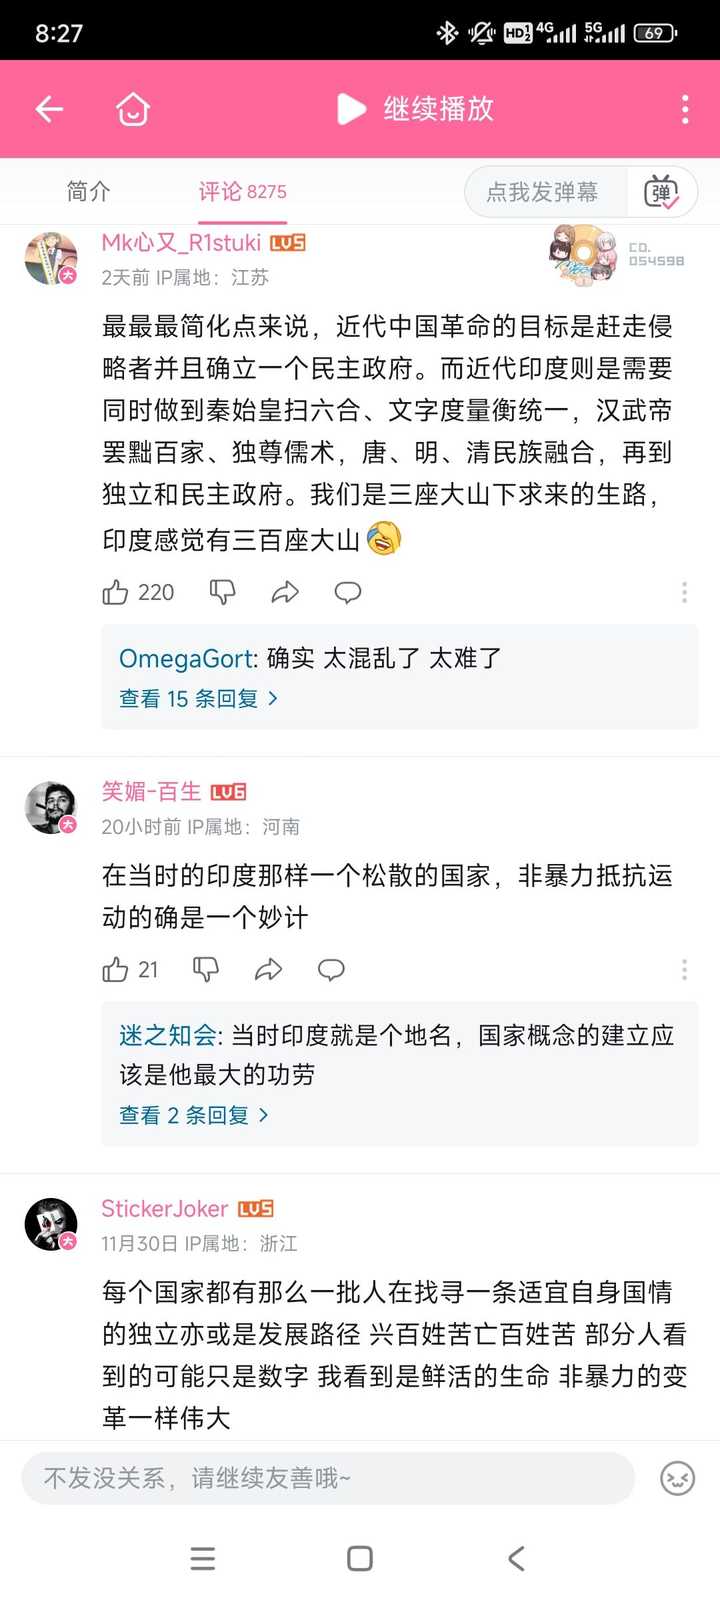
Task: Open emoji picker beside comment input
Action: click(677, 1478)
